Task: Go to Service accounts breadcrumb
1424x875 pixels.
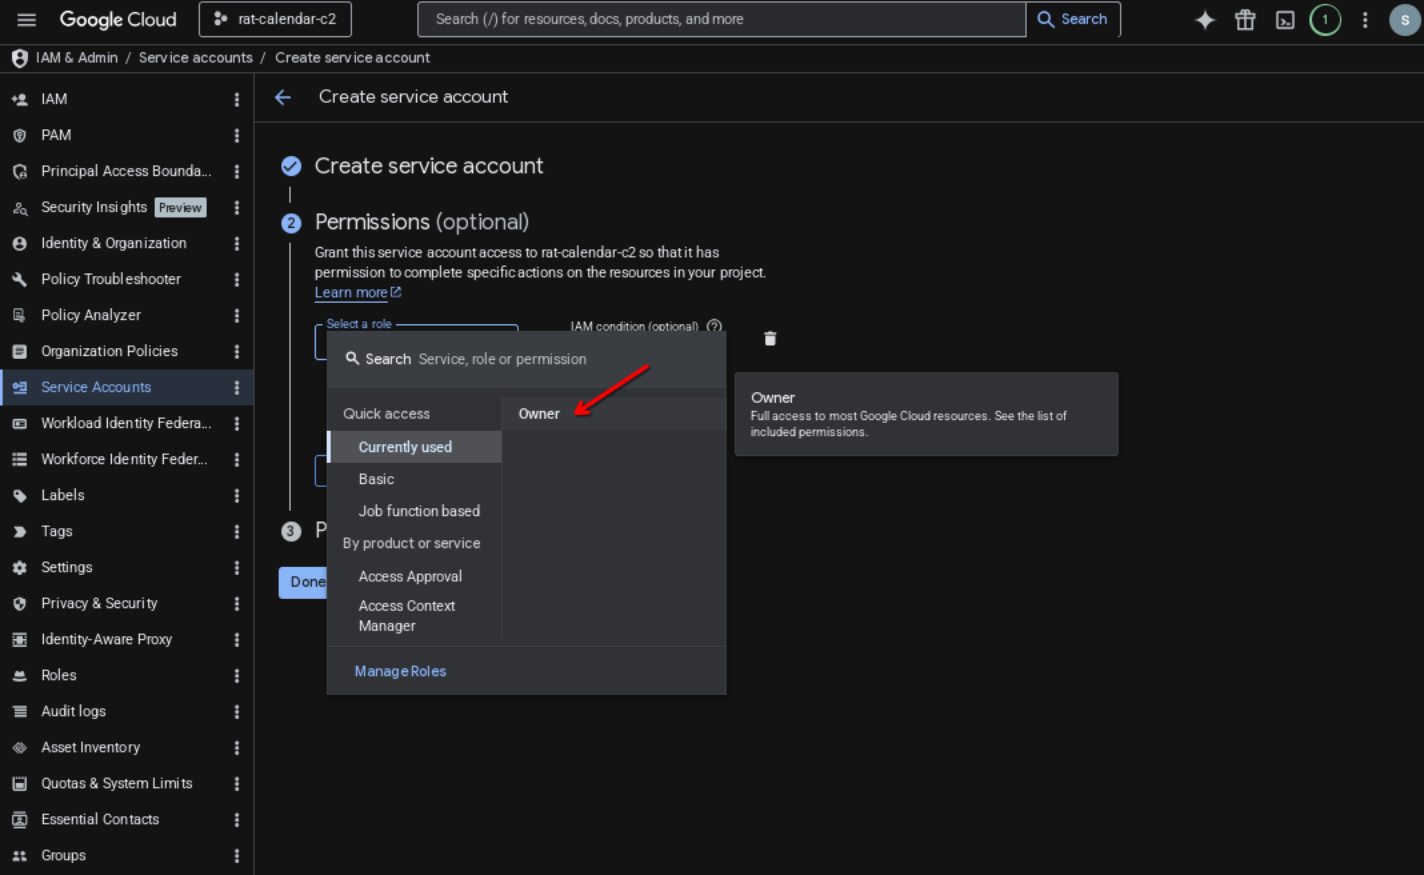Action: [196, 58]
